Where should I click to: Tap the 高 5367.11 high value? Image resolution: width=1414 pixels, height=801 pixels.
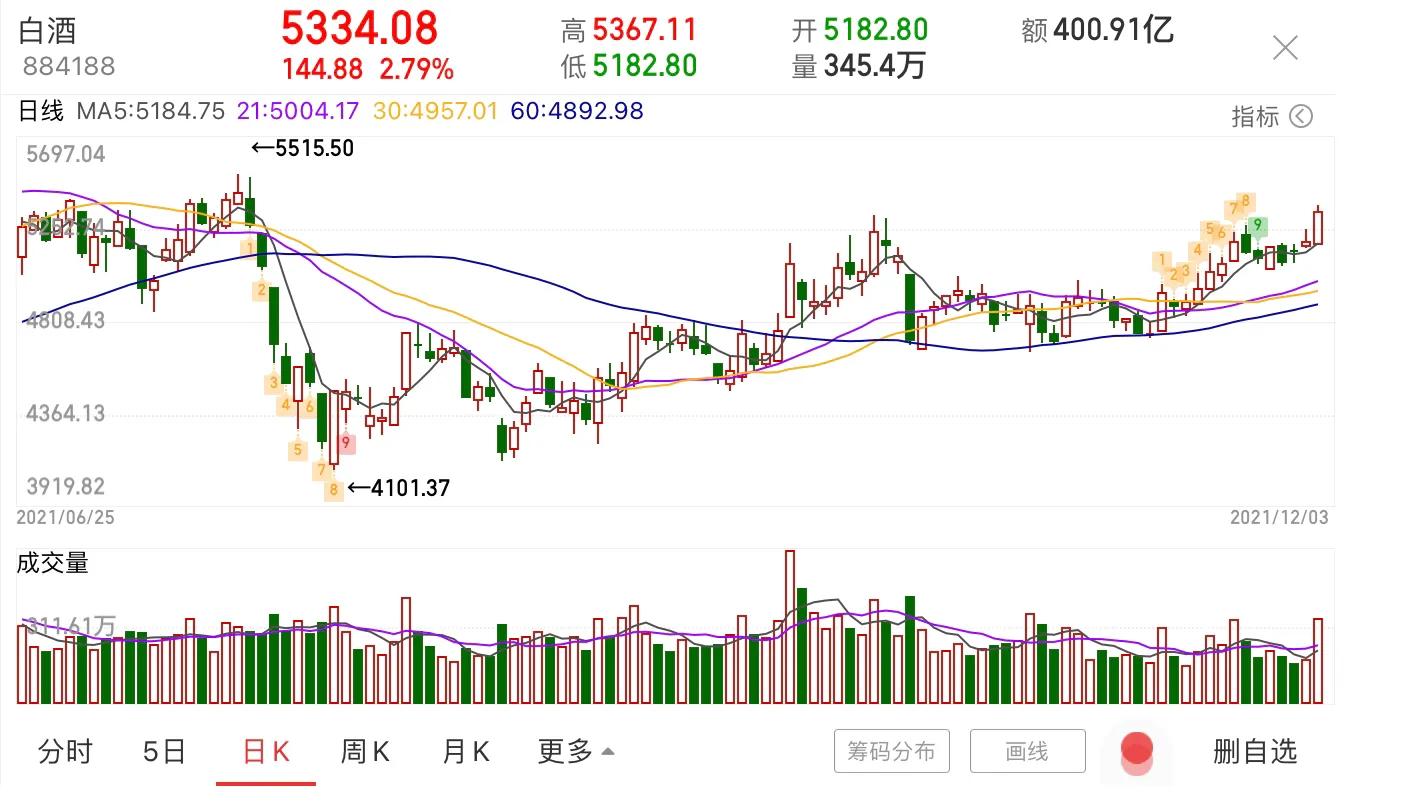point(629,30)
